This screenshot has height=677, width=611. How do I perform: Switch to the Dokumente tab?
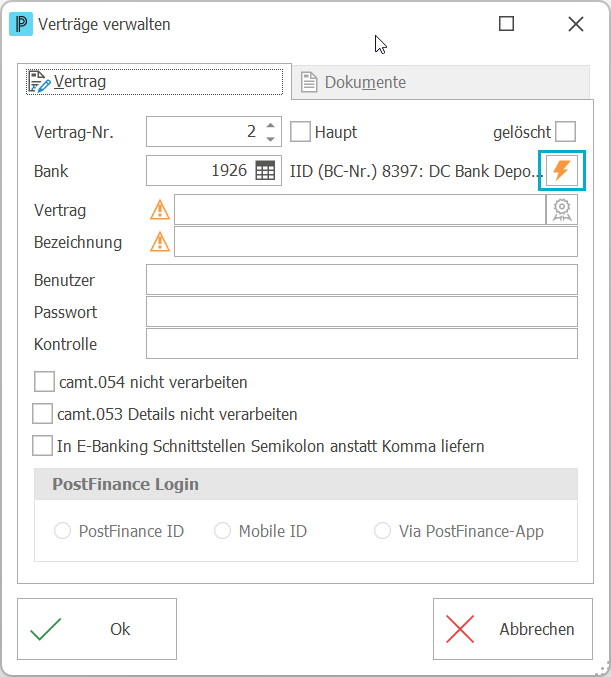click(440, 82)
